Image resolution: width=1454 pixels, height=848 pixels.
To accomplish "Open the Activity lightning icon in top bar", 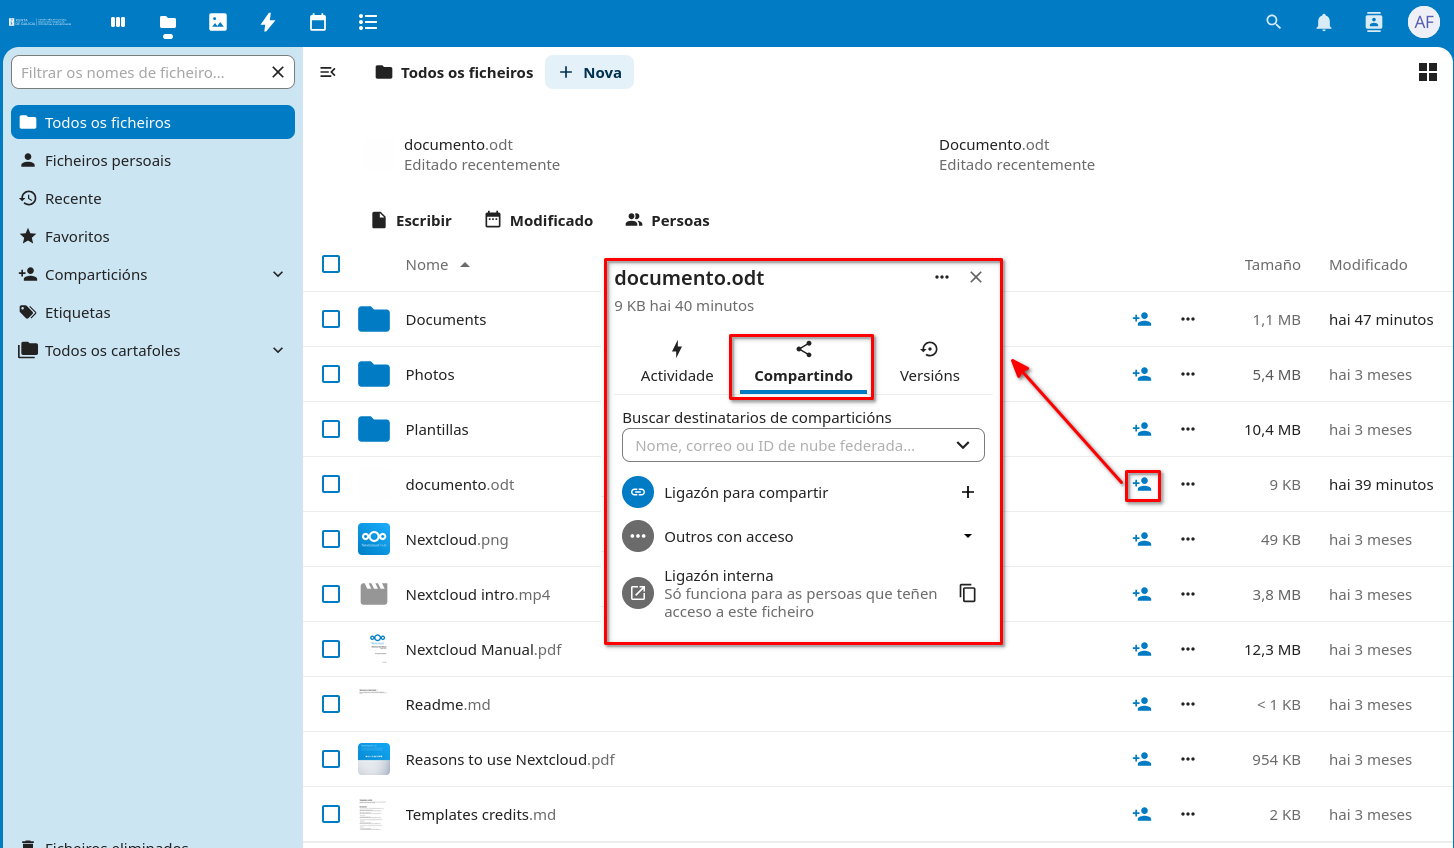I will coord(268,22).
